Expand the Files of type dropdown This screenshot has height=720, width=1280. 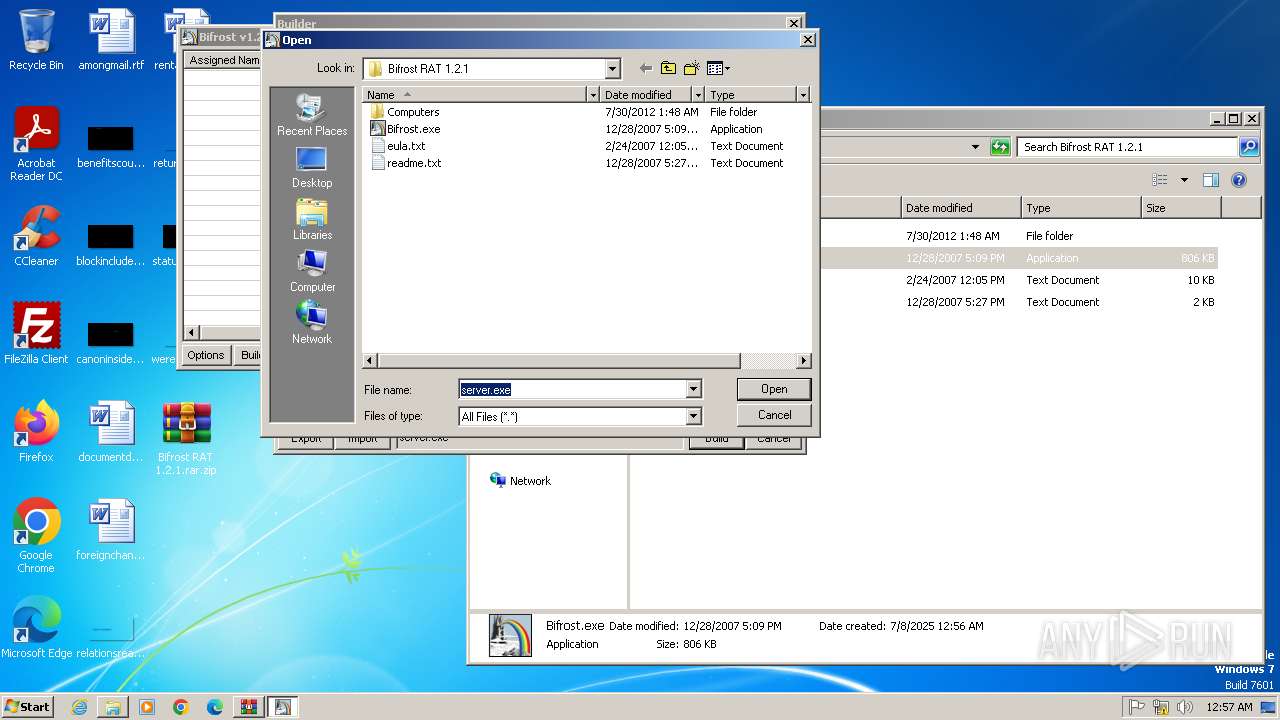694,416
